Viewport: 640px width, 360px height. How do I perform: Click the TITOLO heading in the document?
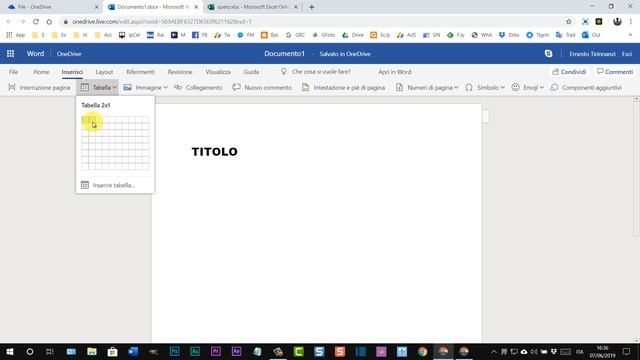pyautogui.click(x=215, y=152)
